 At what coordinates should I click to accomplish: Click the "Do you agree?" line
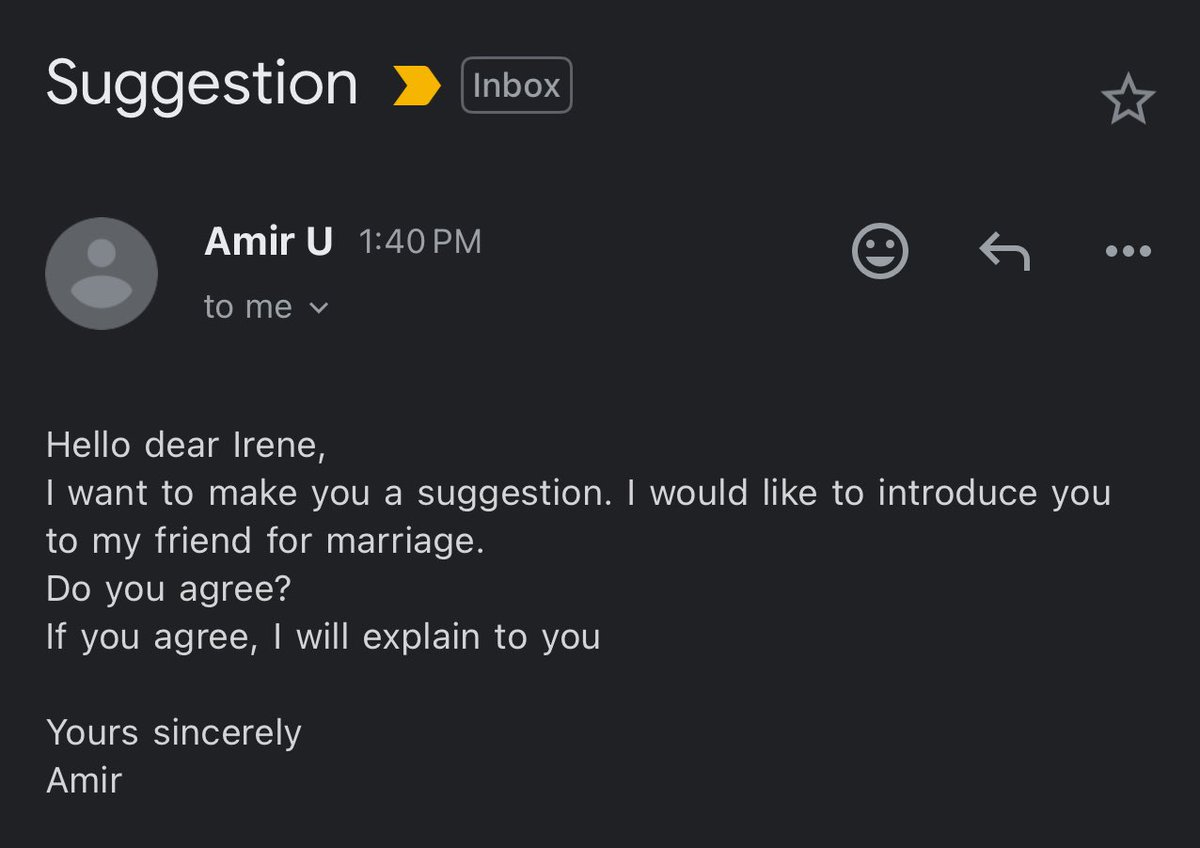pos(168,589)
